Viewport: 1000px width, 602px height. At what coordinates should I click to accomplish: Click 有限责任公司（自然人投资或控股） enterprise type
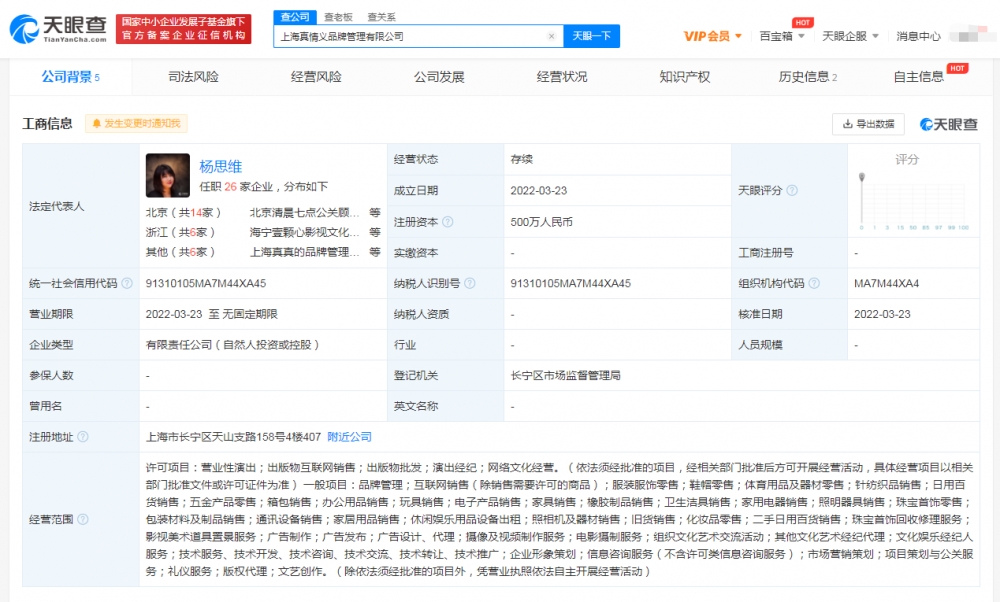coord(233,345)
